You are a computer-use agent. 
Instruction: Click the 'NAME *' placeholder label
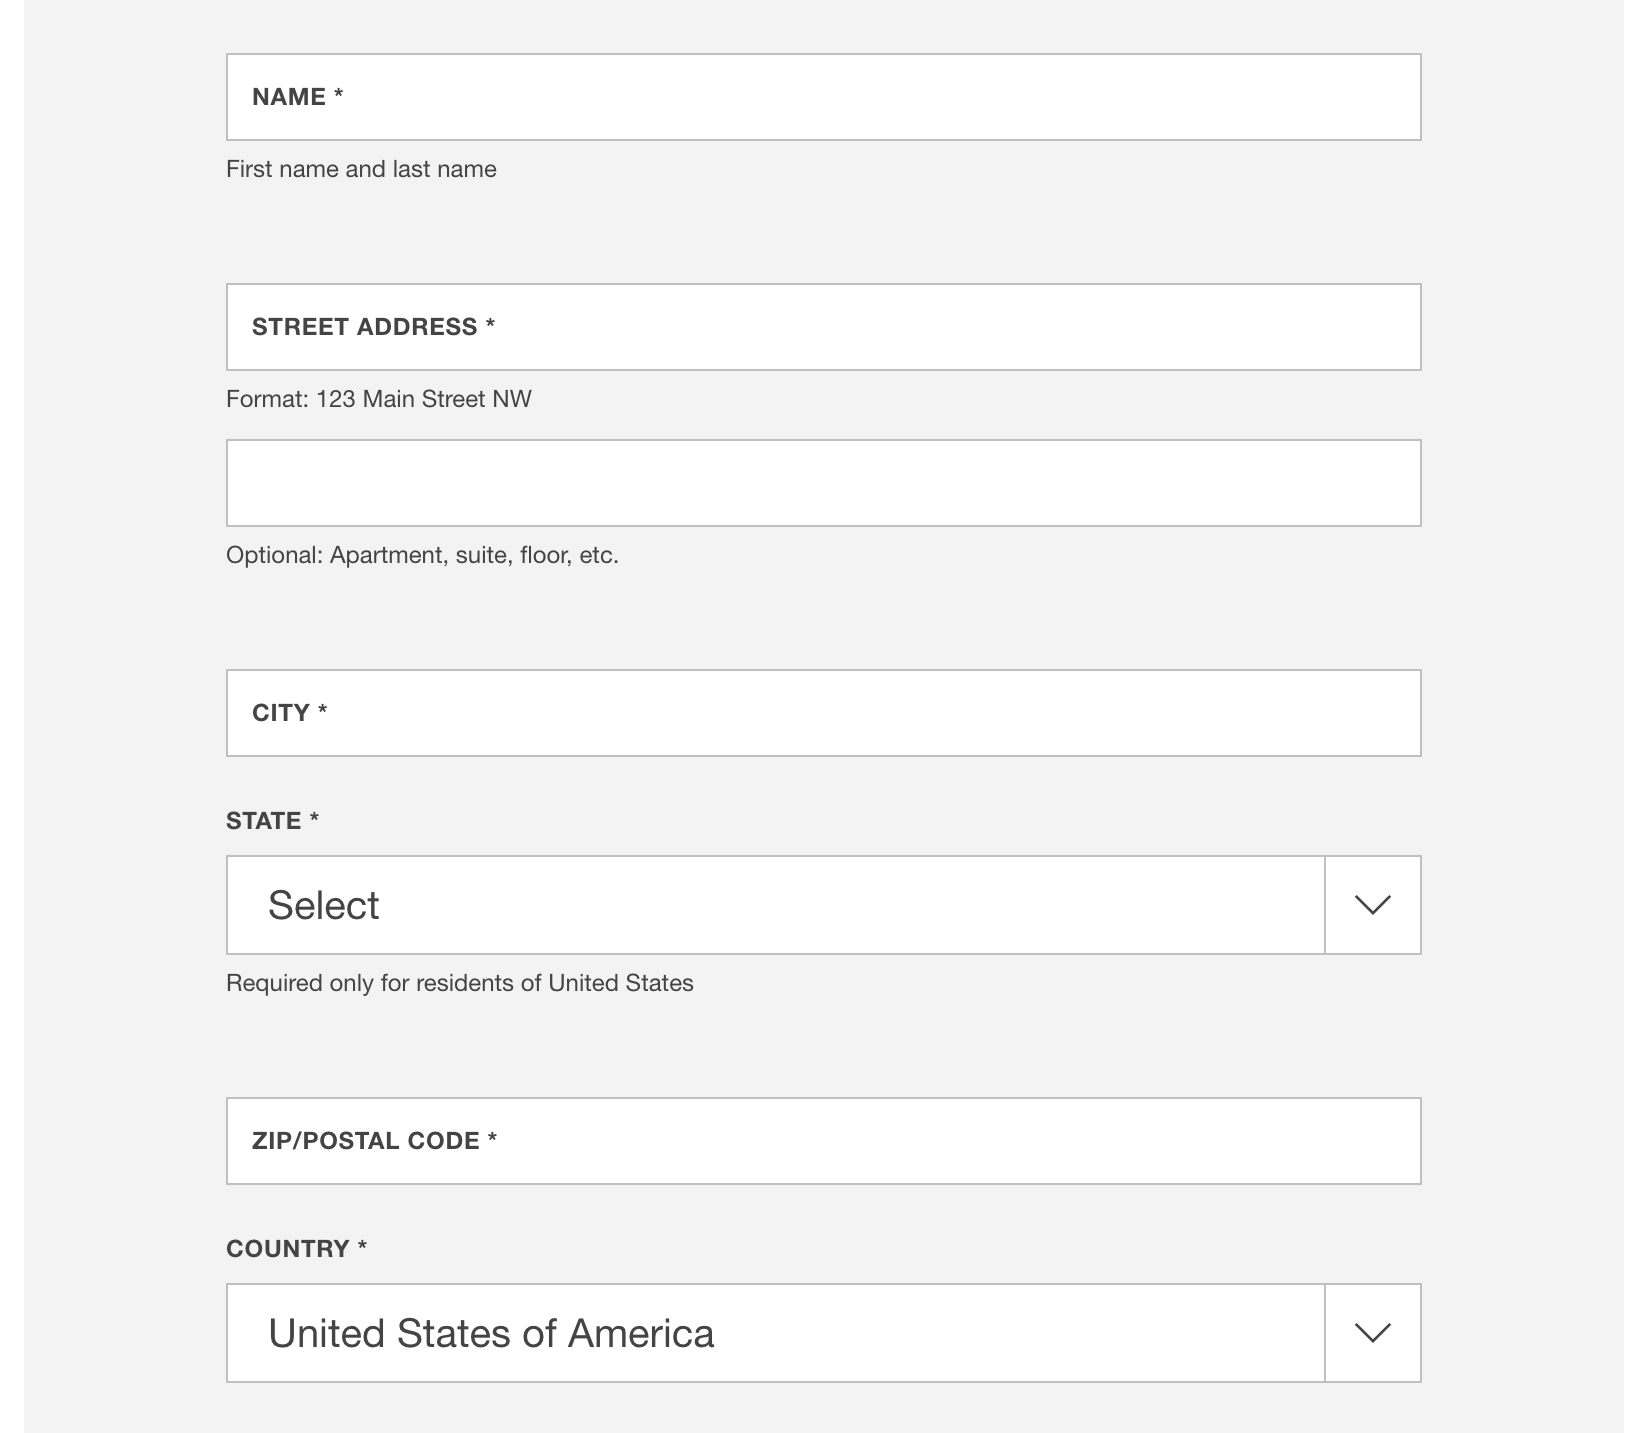point(297,97)
